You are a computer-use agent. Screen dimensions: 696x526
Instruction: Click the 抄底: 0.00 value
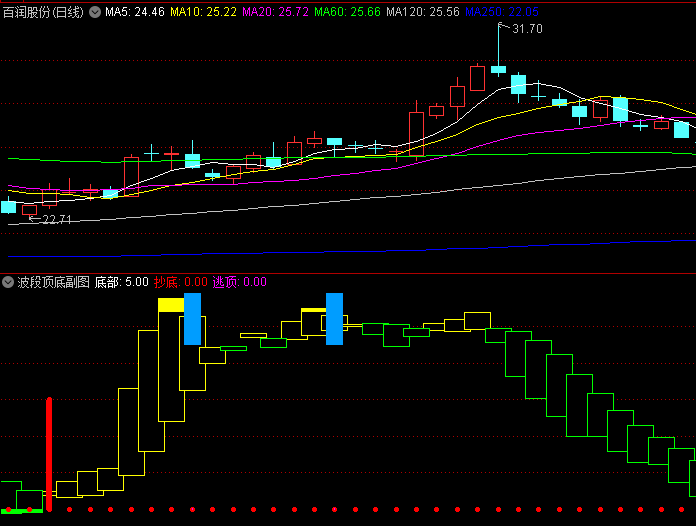[x=181, y=282]
